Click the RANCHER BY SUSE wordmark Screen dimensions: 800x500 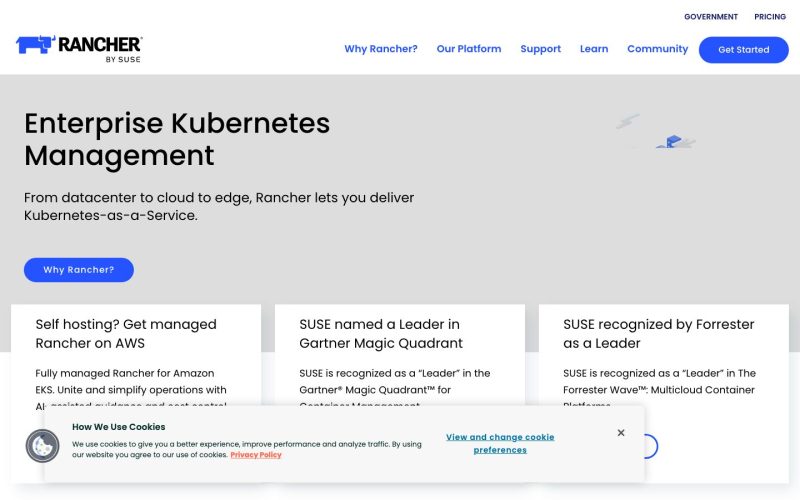point(100,49)
